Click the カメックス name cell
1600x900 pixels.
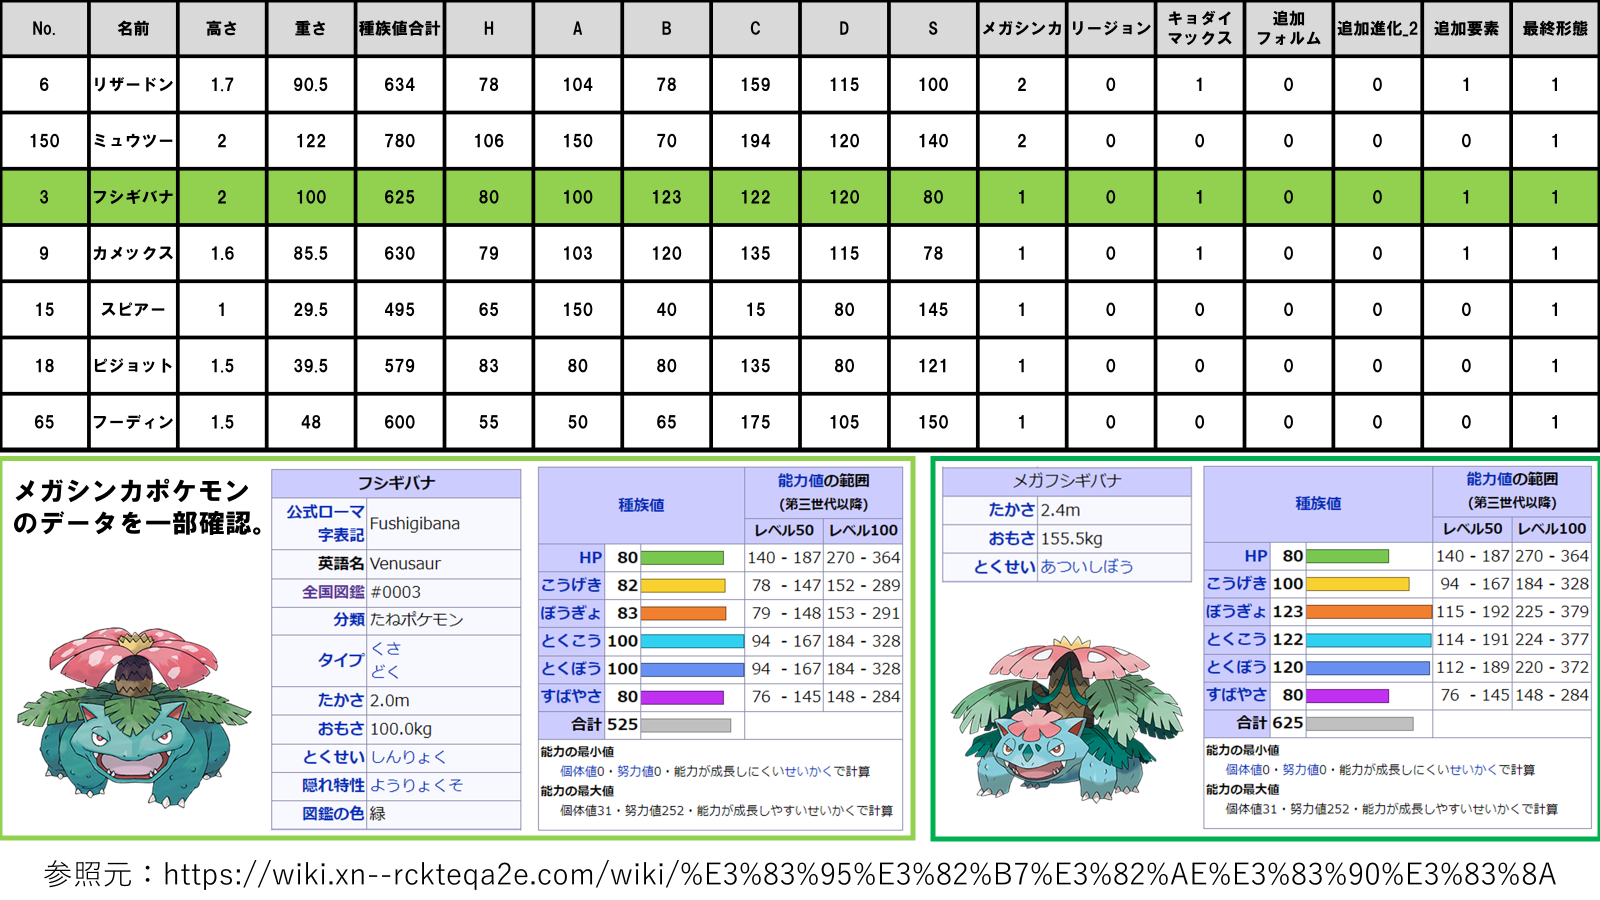pyautogui.click(x=133, y=253)
